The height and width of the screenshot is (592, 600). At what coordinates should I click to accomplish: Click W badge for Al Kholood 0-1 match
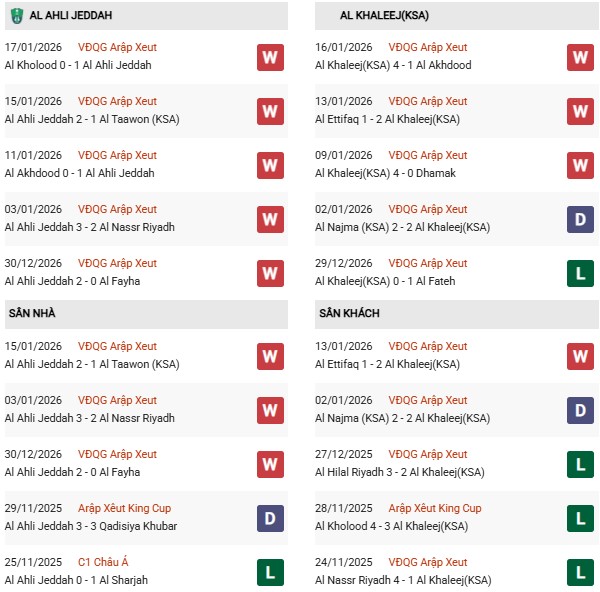[270, 57]
